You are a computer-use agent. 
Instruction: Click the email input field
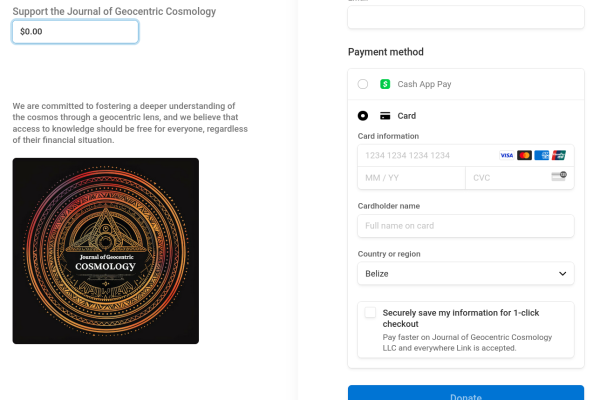465,17
